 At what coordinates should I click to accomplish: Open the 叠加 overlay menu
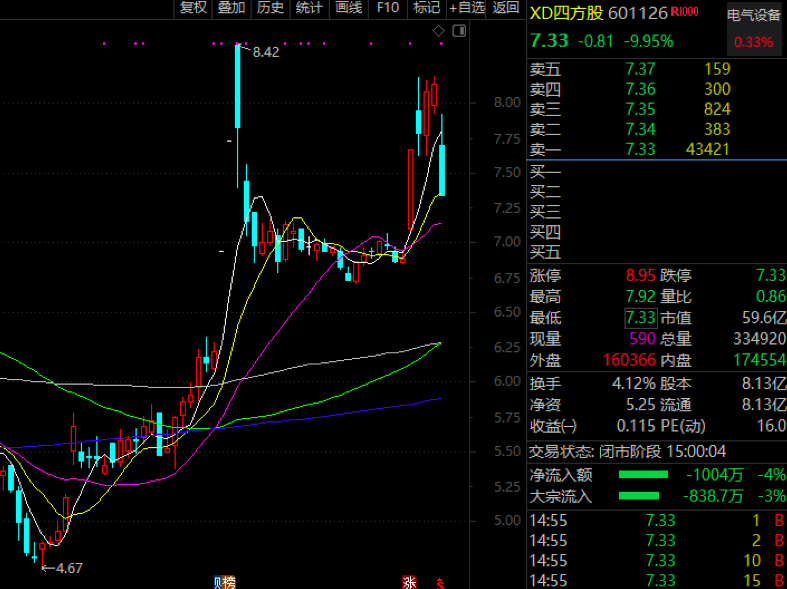click(232, 8)
